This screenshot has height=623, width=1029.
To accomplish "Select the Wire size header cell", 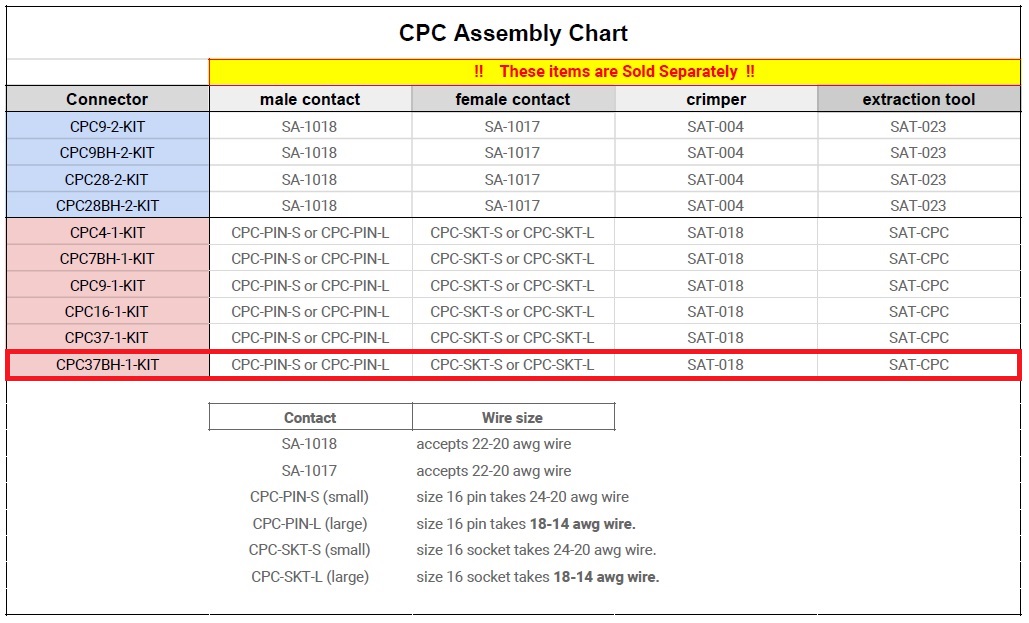I will (x=512, y=418).
